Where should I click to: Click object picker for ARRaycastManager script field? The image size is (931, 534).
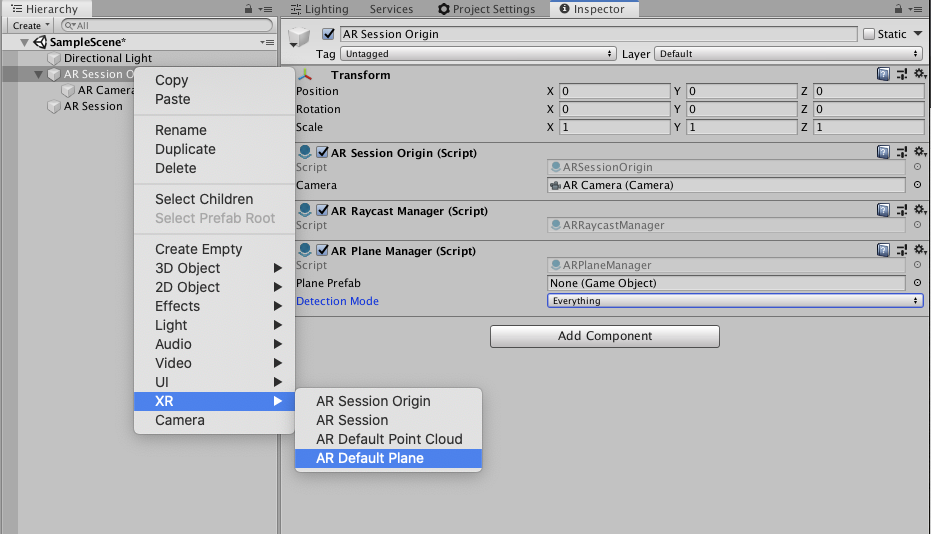(x=917, y=225)
